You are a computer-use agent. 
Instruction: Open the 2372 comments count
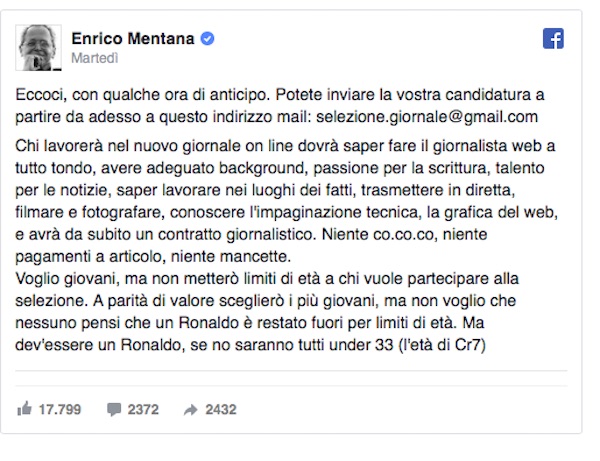[x=145, y=408]
